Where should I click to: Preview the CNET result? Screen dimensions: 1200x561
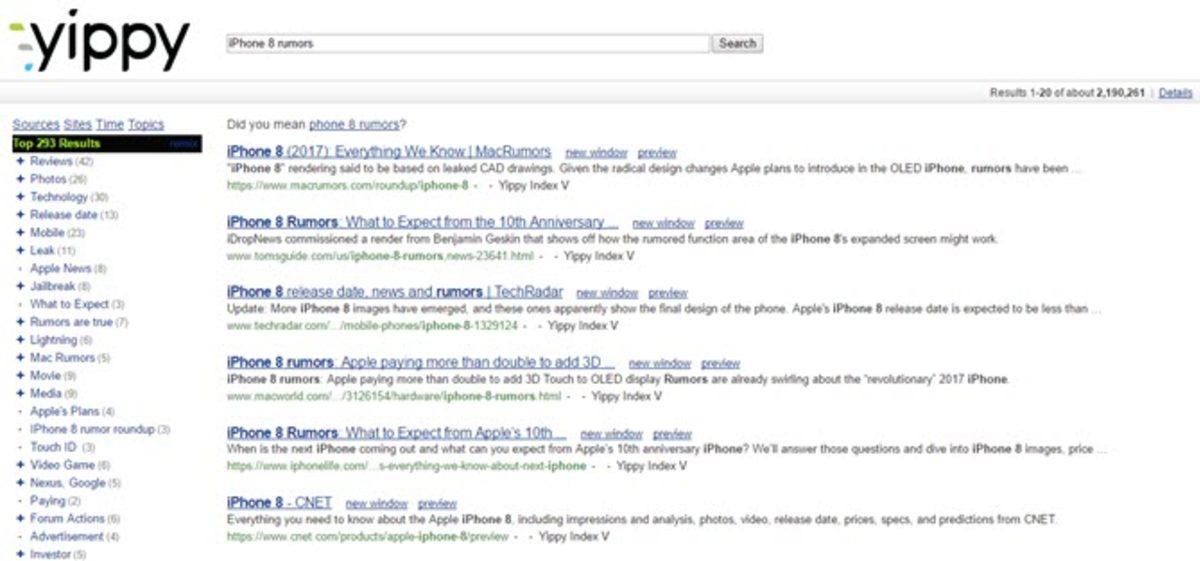tap(437, 503)
